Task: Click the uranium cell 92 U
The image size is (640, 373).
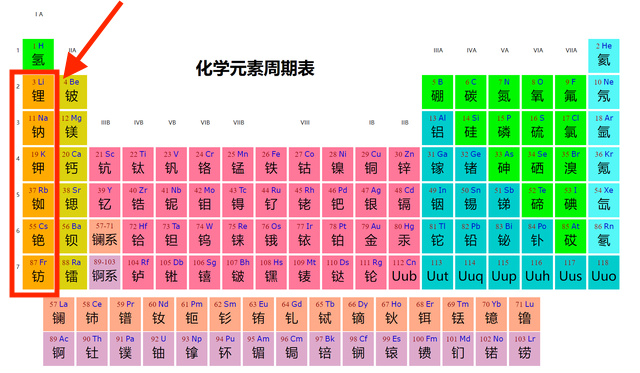Action: pyautogui.click(x=158, y=349)
